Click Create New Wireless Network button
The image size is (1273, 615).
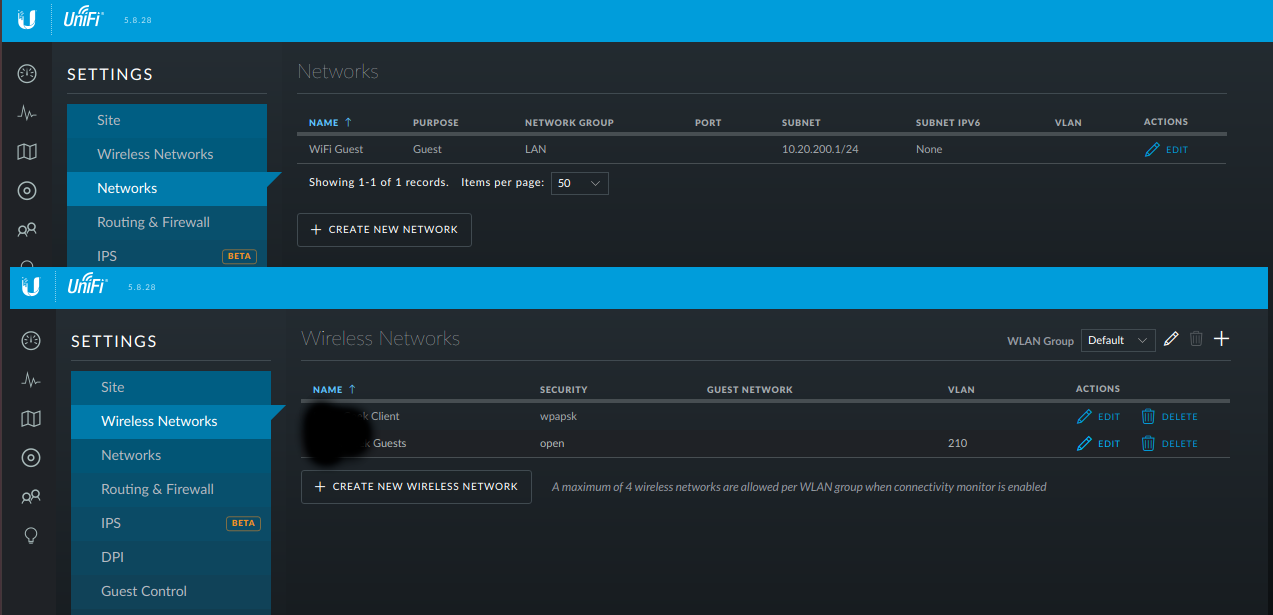click(416, 487)
